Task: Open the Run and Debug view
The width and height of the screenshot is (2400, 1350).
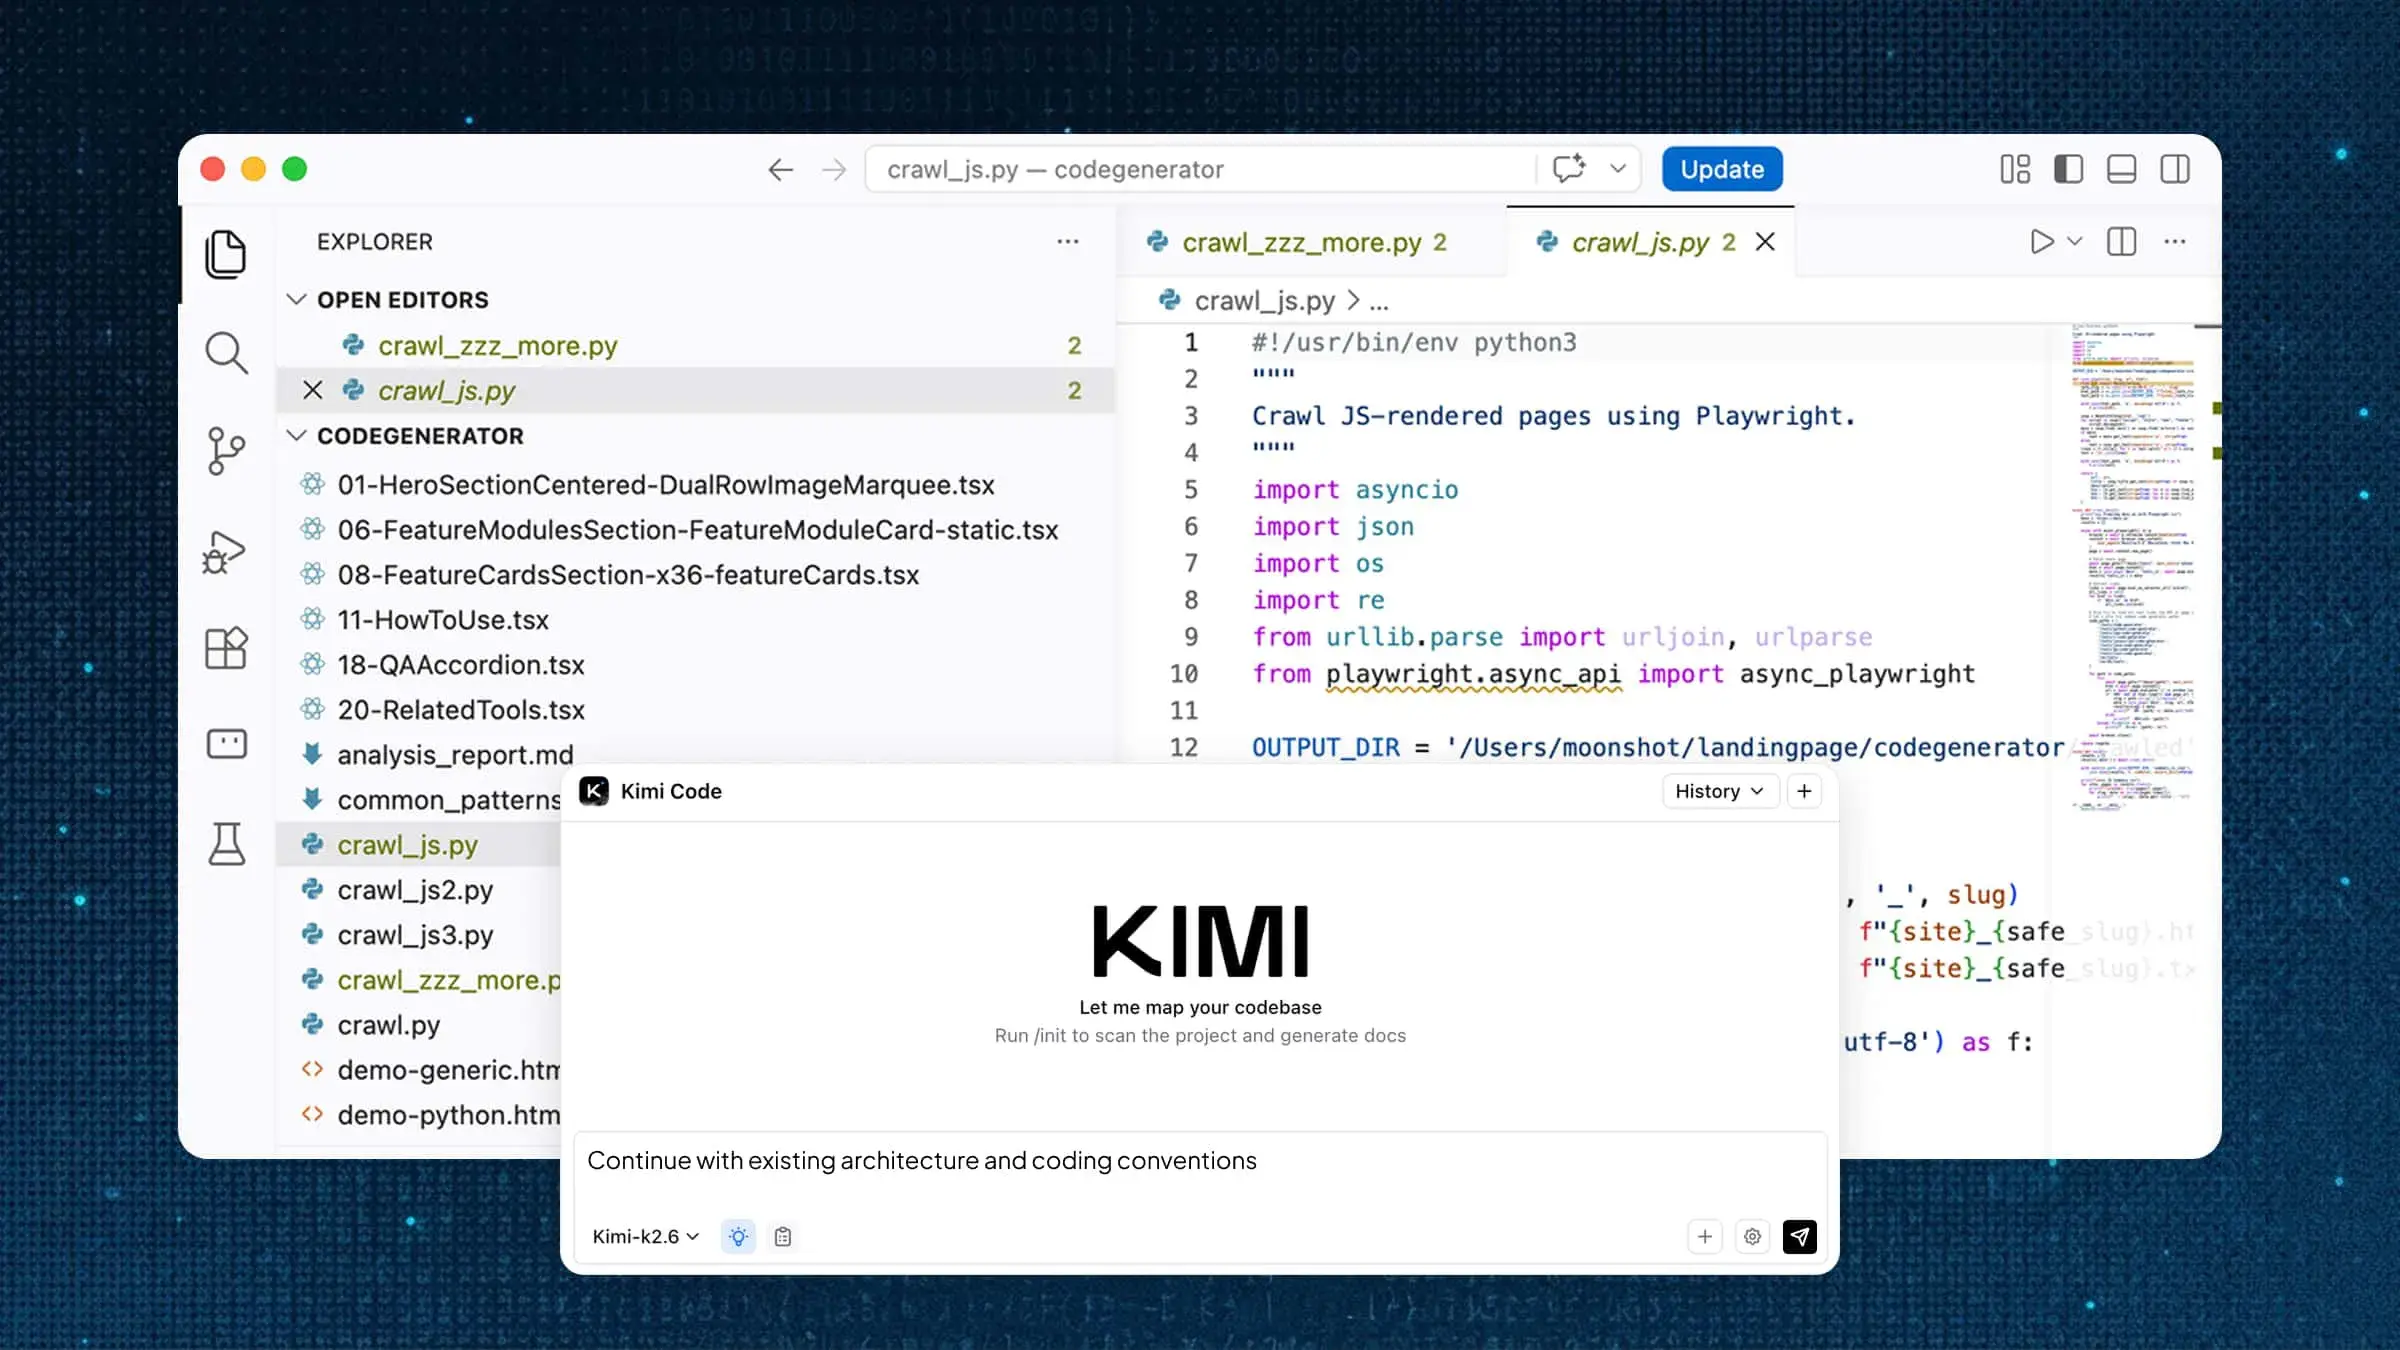Action: coord(224,551)
